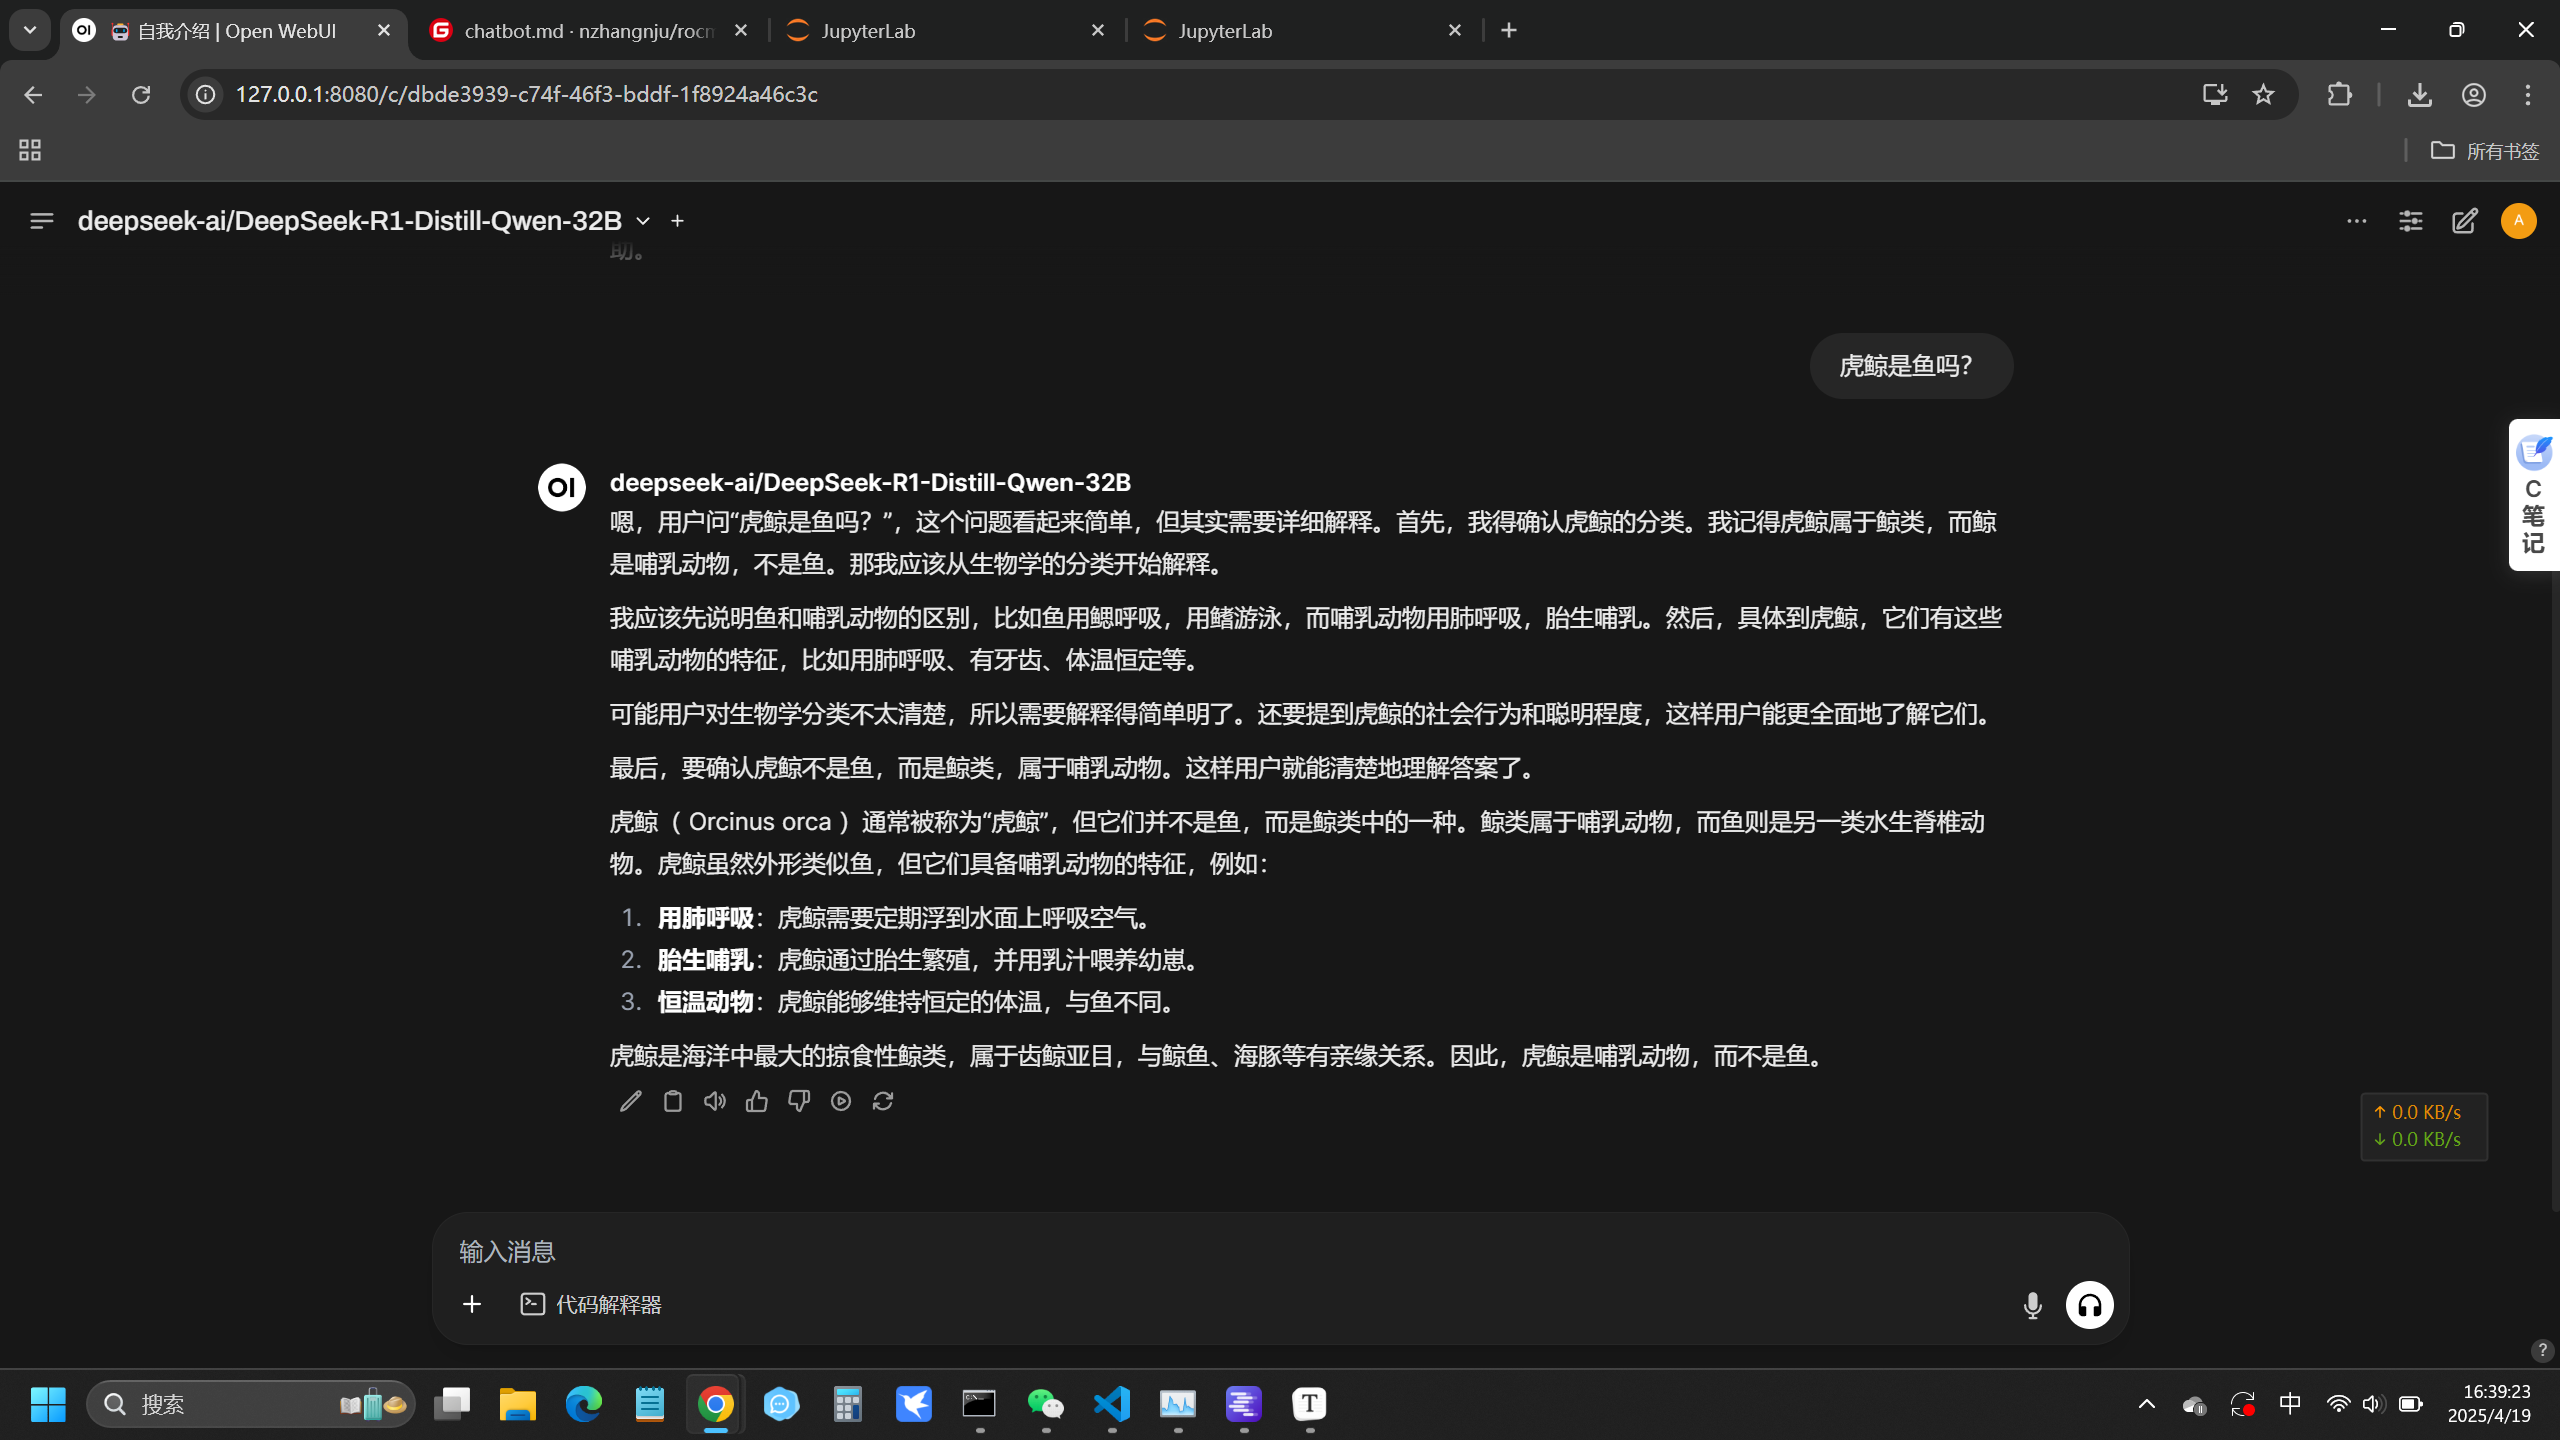Switch to the chatbot.md tab
The image size is (2560, 1440).
tap(590, 31)
